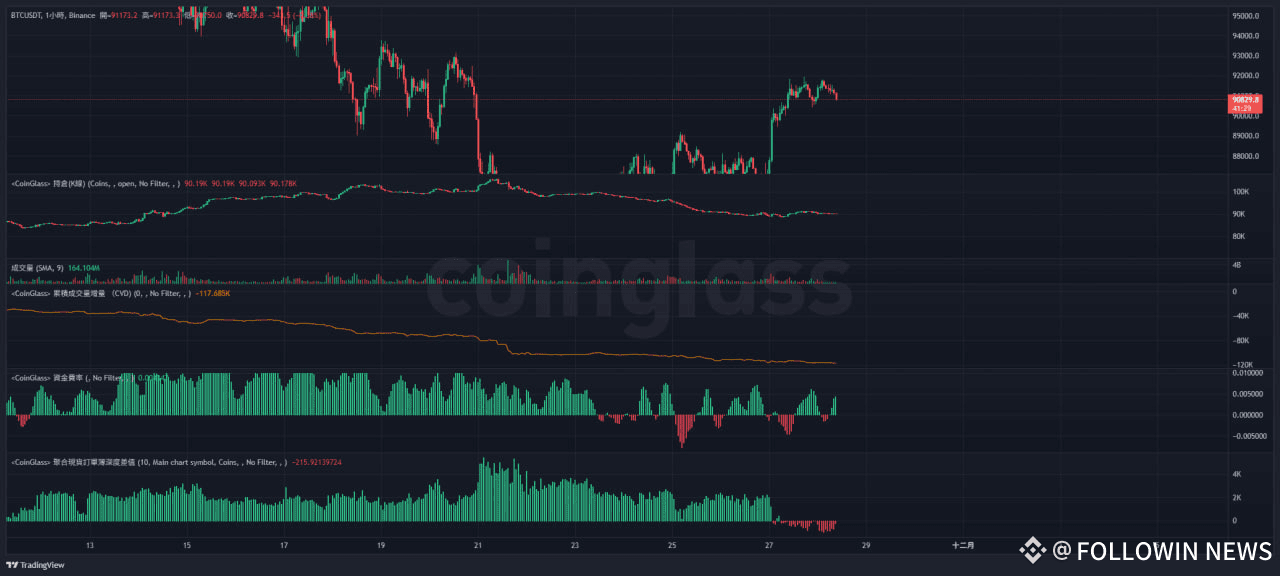Click date 25 on the time axis
The height and width of the screenshot is (576, 1280).
pyautogui.click(x=672, y=546)
